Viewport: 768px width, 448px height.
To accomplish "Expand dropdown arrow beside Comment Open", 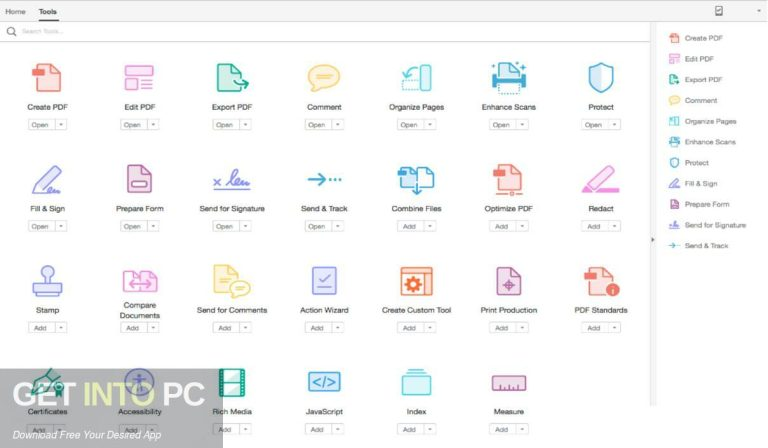I will [x=338, y=125].
